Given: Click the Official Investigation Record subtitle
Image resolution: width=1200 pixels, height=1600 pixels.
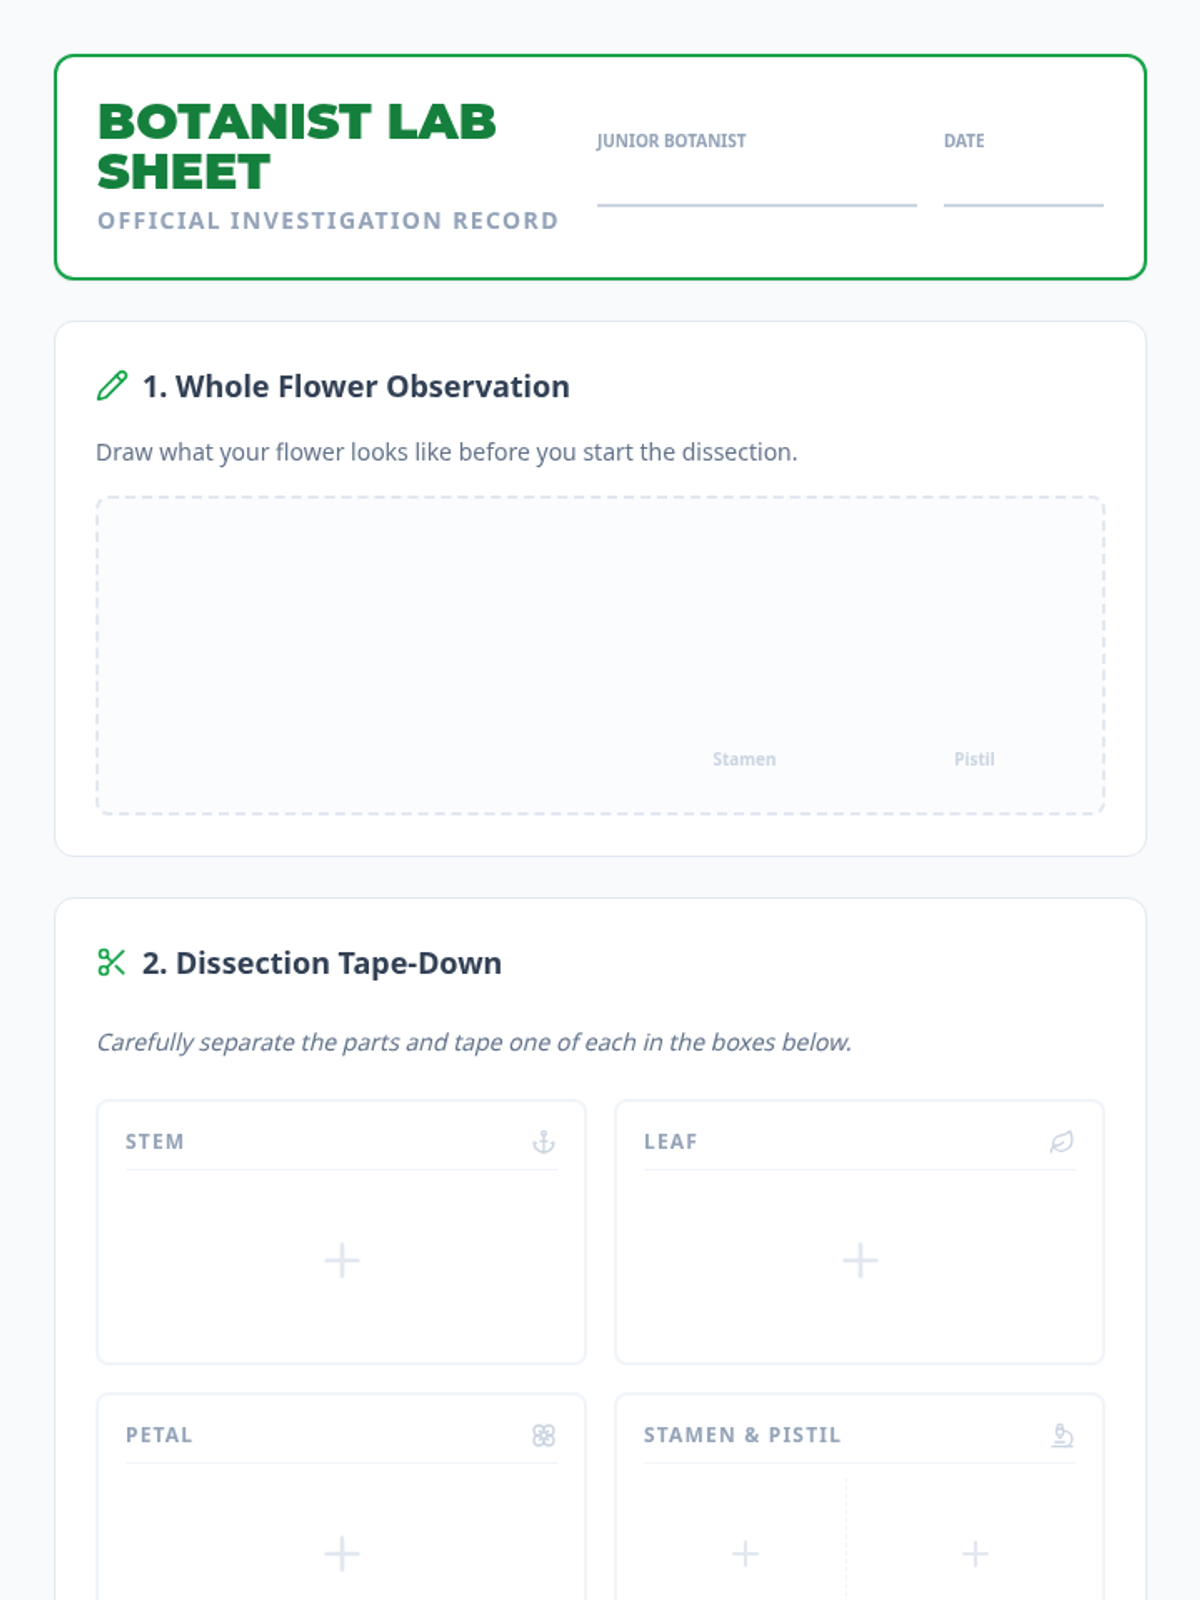Looking at the screenshot, I should tap(328, 220).
